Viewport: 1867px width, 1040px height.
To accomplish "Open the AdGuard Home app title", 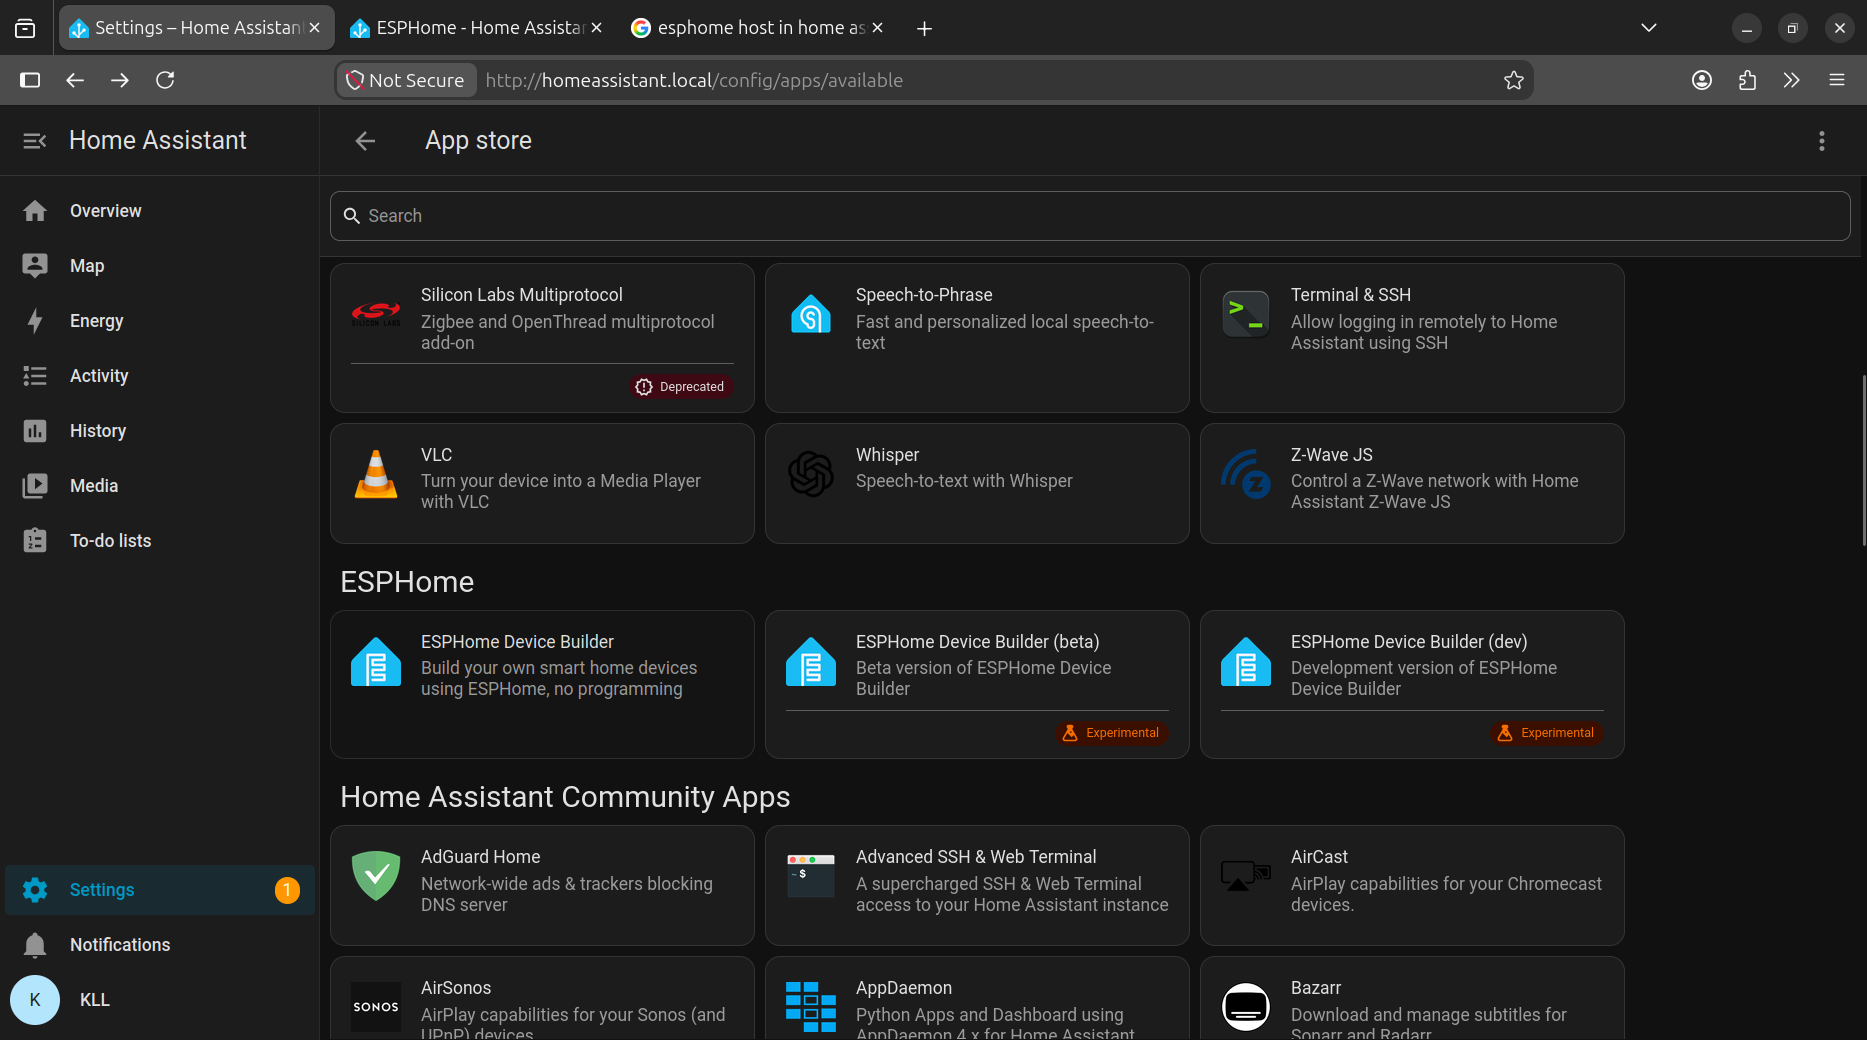I will click(481, 857).
